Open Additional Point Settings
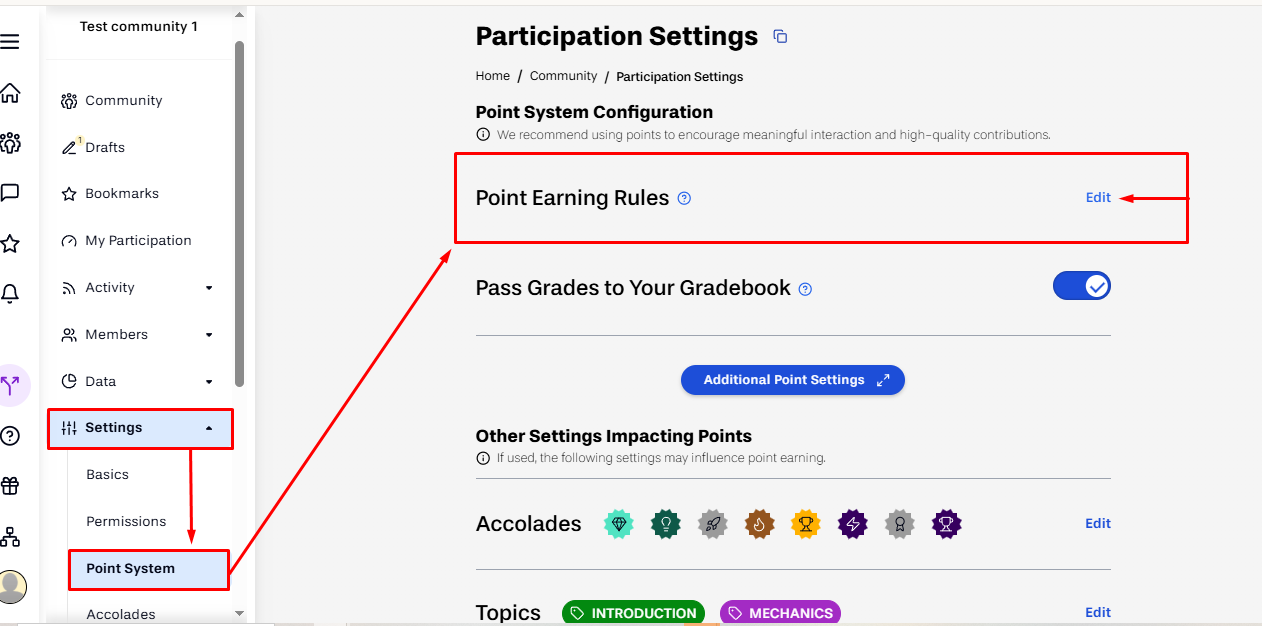 coord(793,380)
